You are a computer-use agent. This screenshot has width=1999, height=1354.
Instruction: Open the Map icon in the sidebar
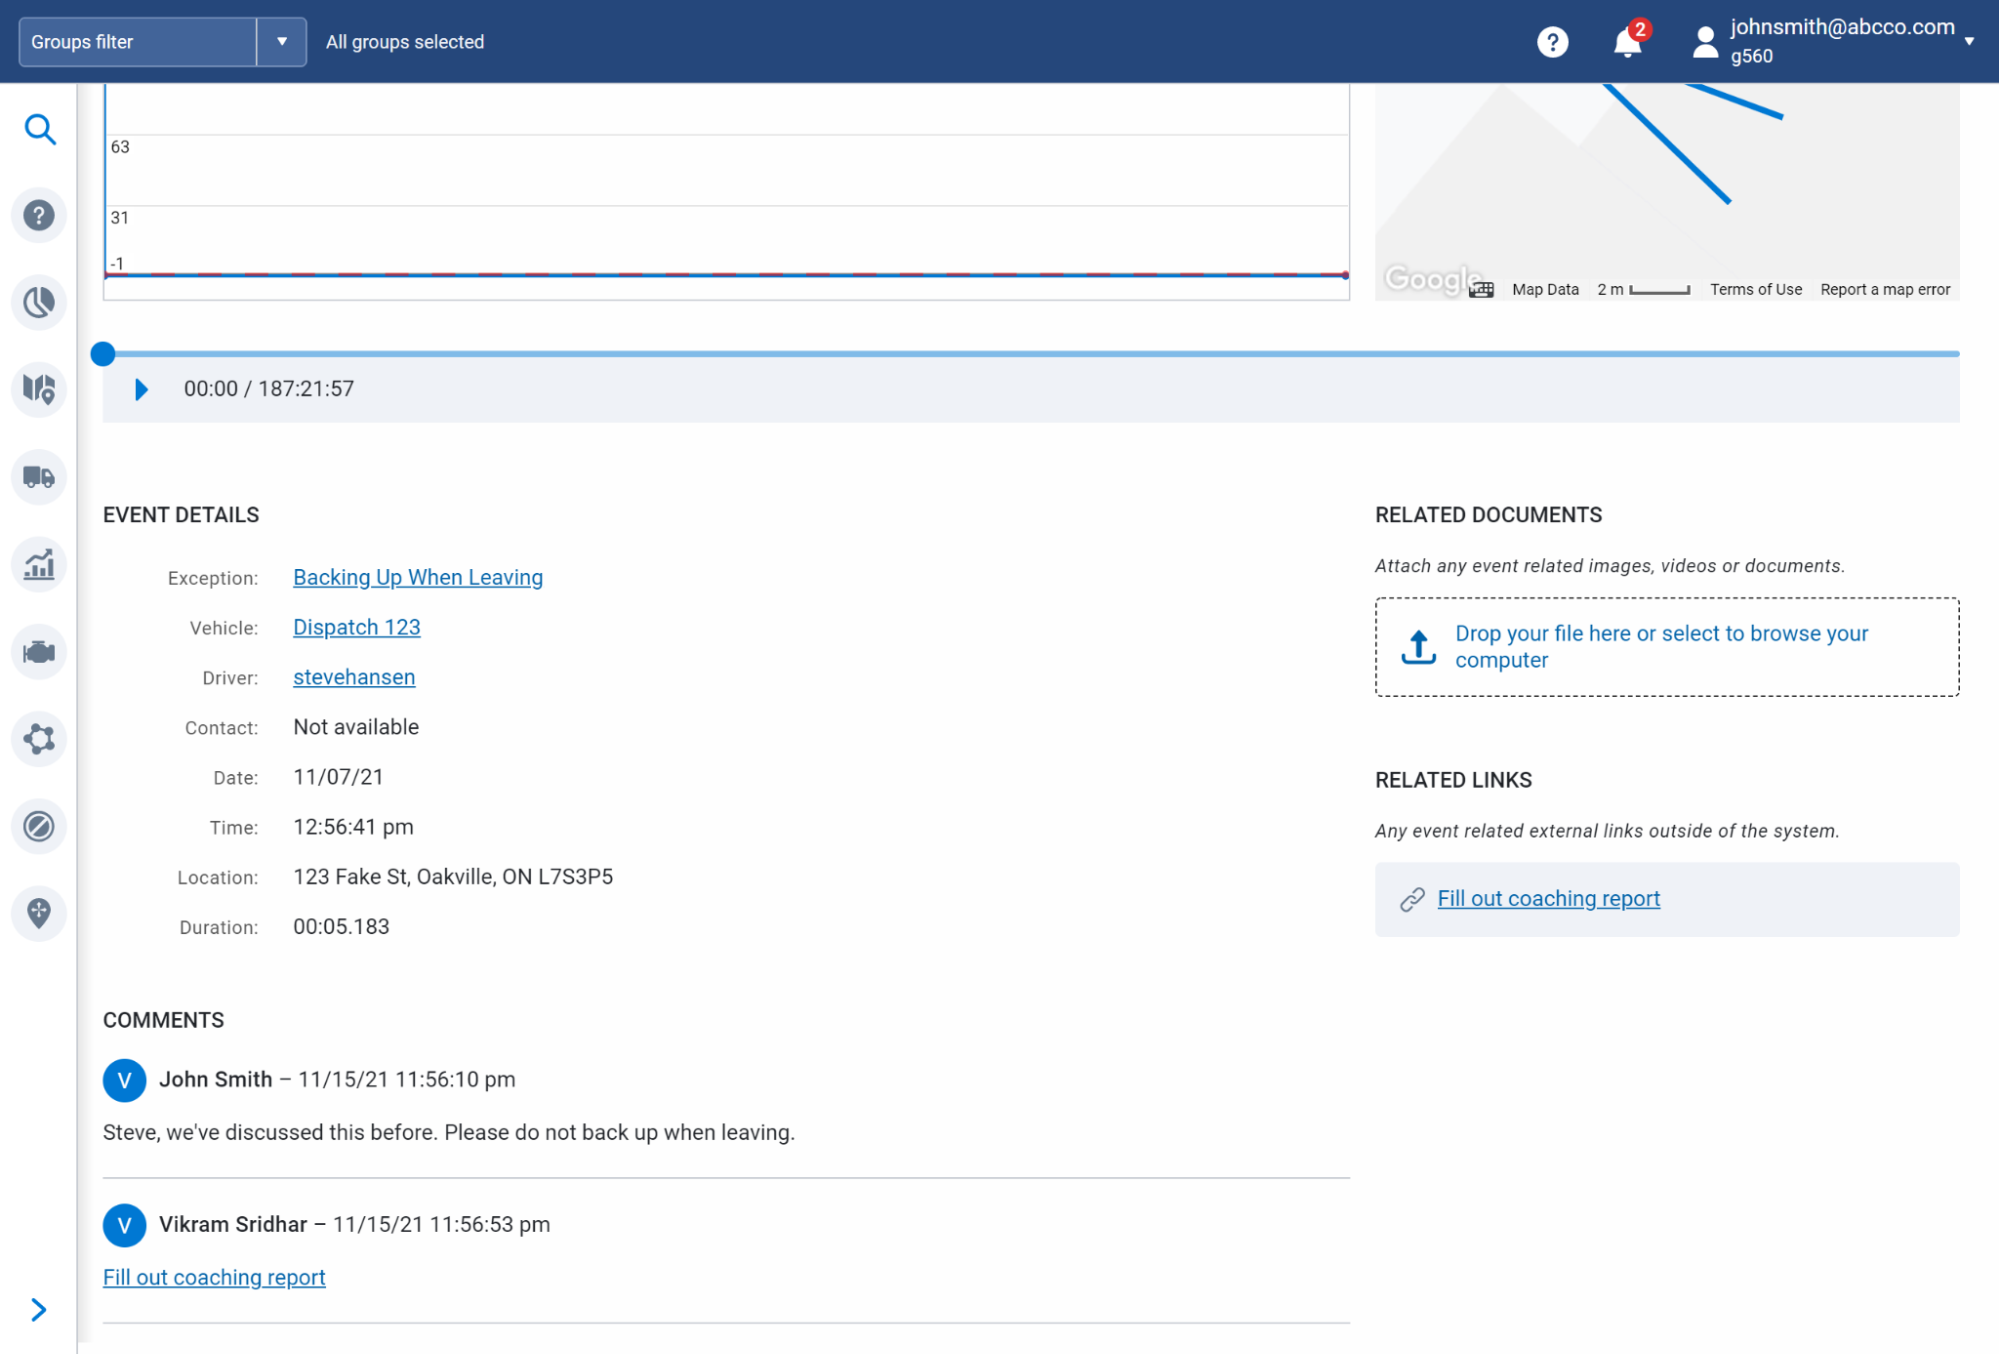coord(40,390)
